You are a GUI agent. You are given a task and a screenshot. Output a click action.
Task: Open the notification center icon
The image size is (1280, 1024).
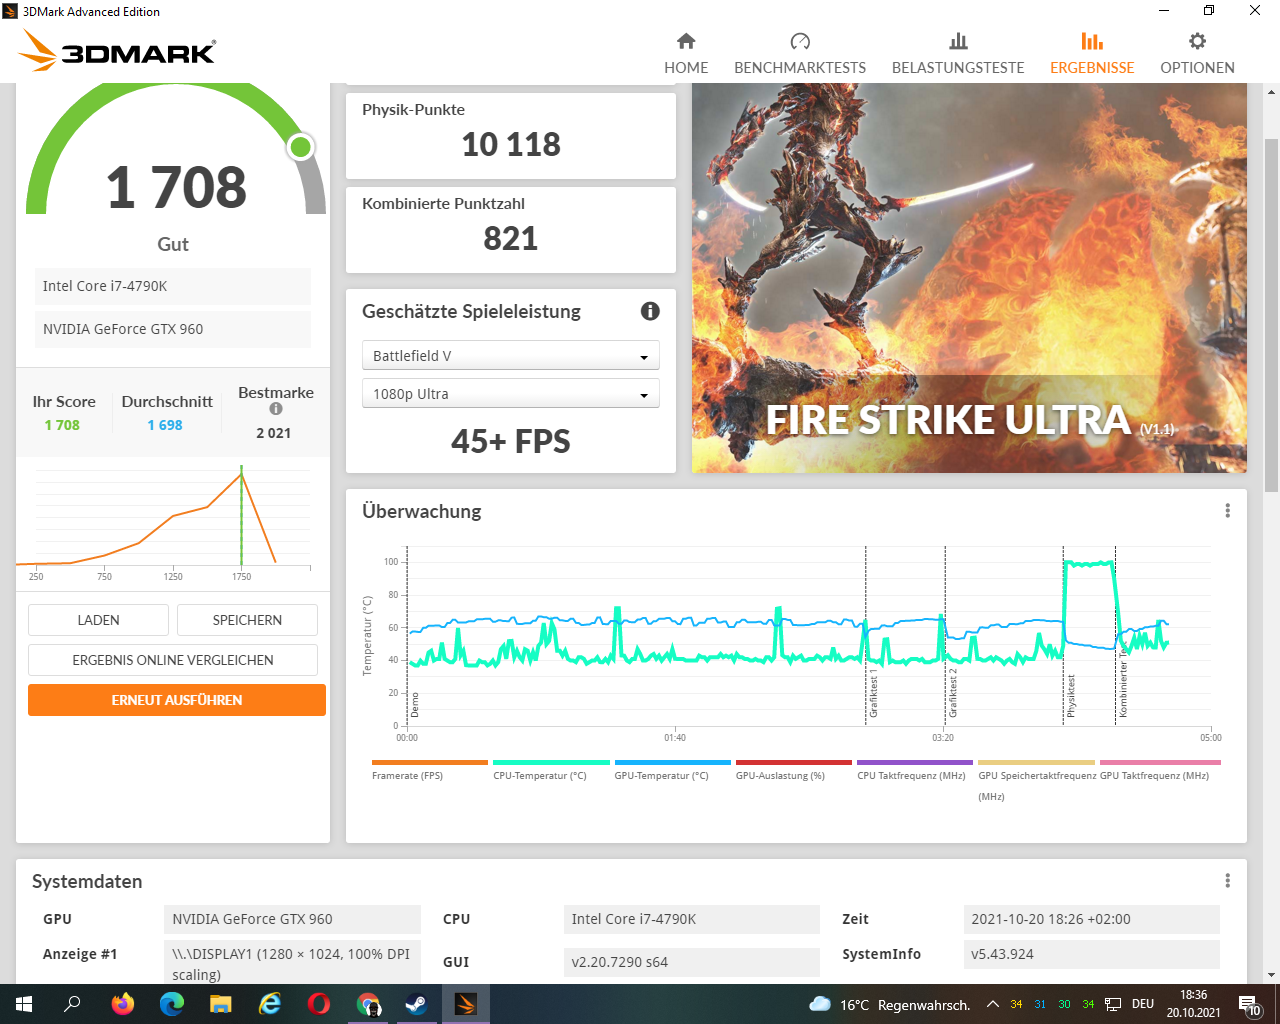point(1250,1004)
